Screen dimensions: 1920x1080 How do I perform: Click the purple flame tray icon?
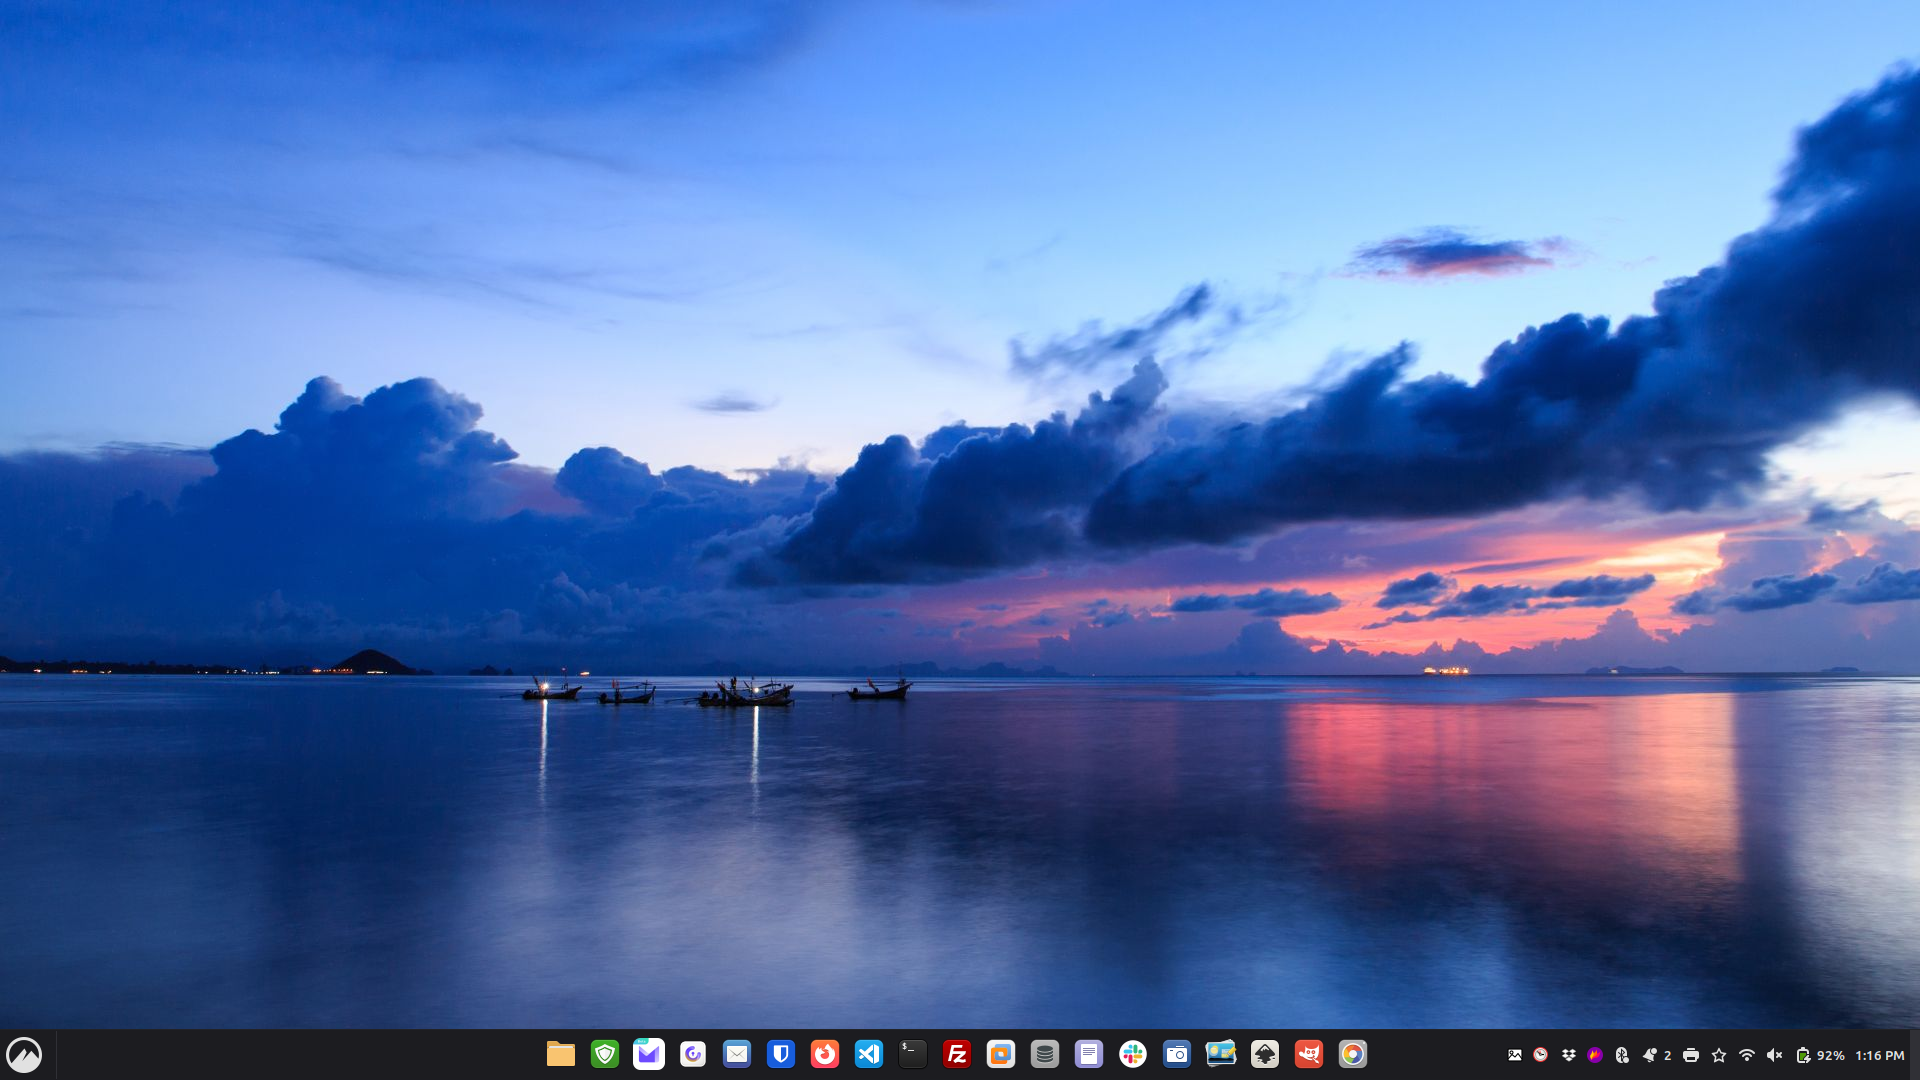(1595, 1055)
